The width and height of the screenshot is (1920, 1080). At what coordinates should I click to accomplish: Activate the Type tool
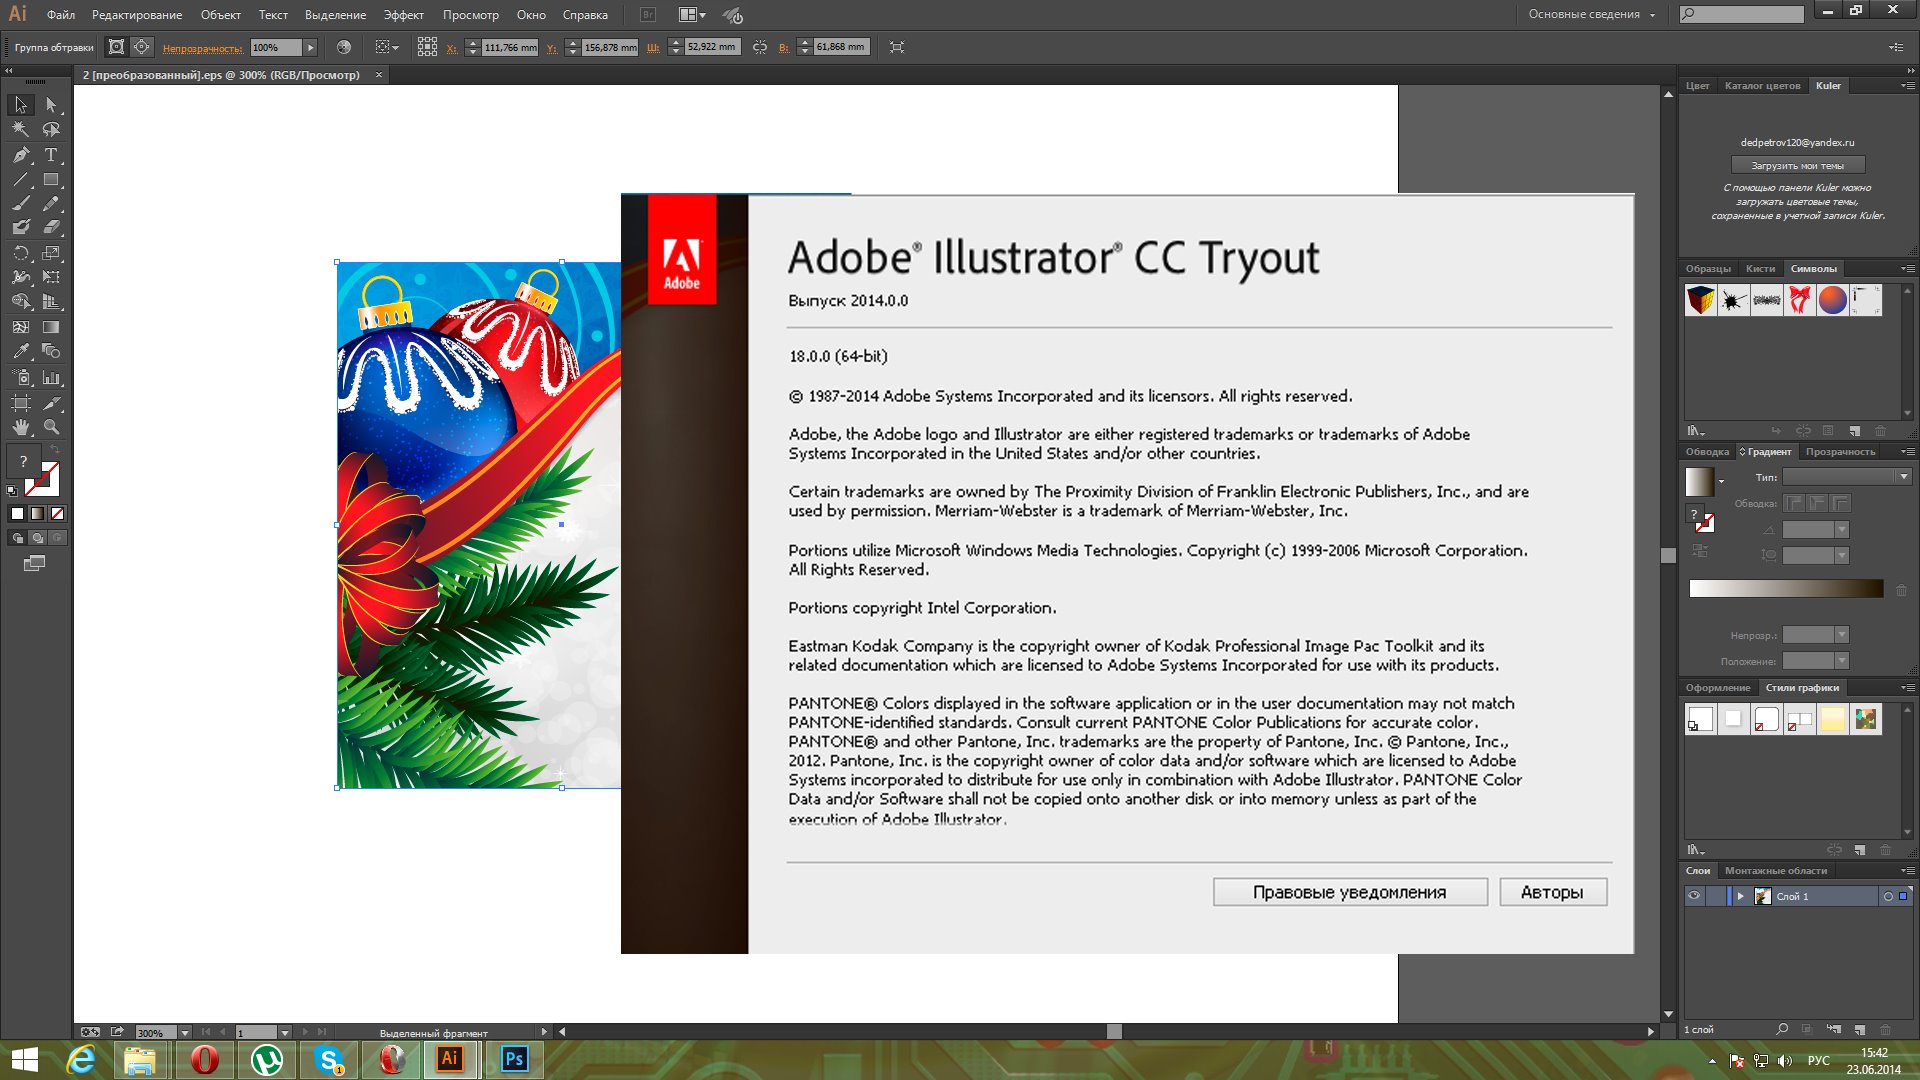[51, 155]
